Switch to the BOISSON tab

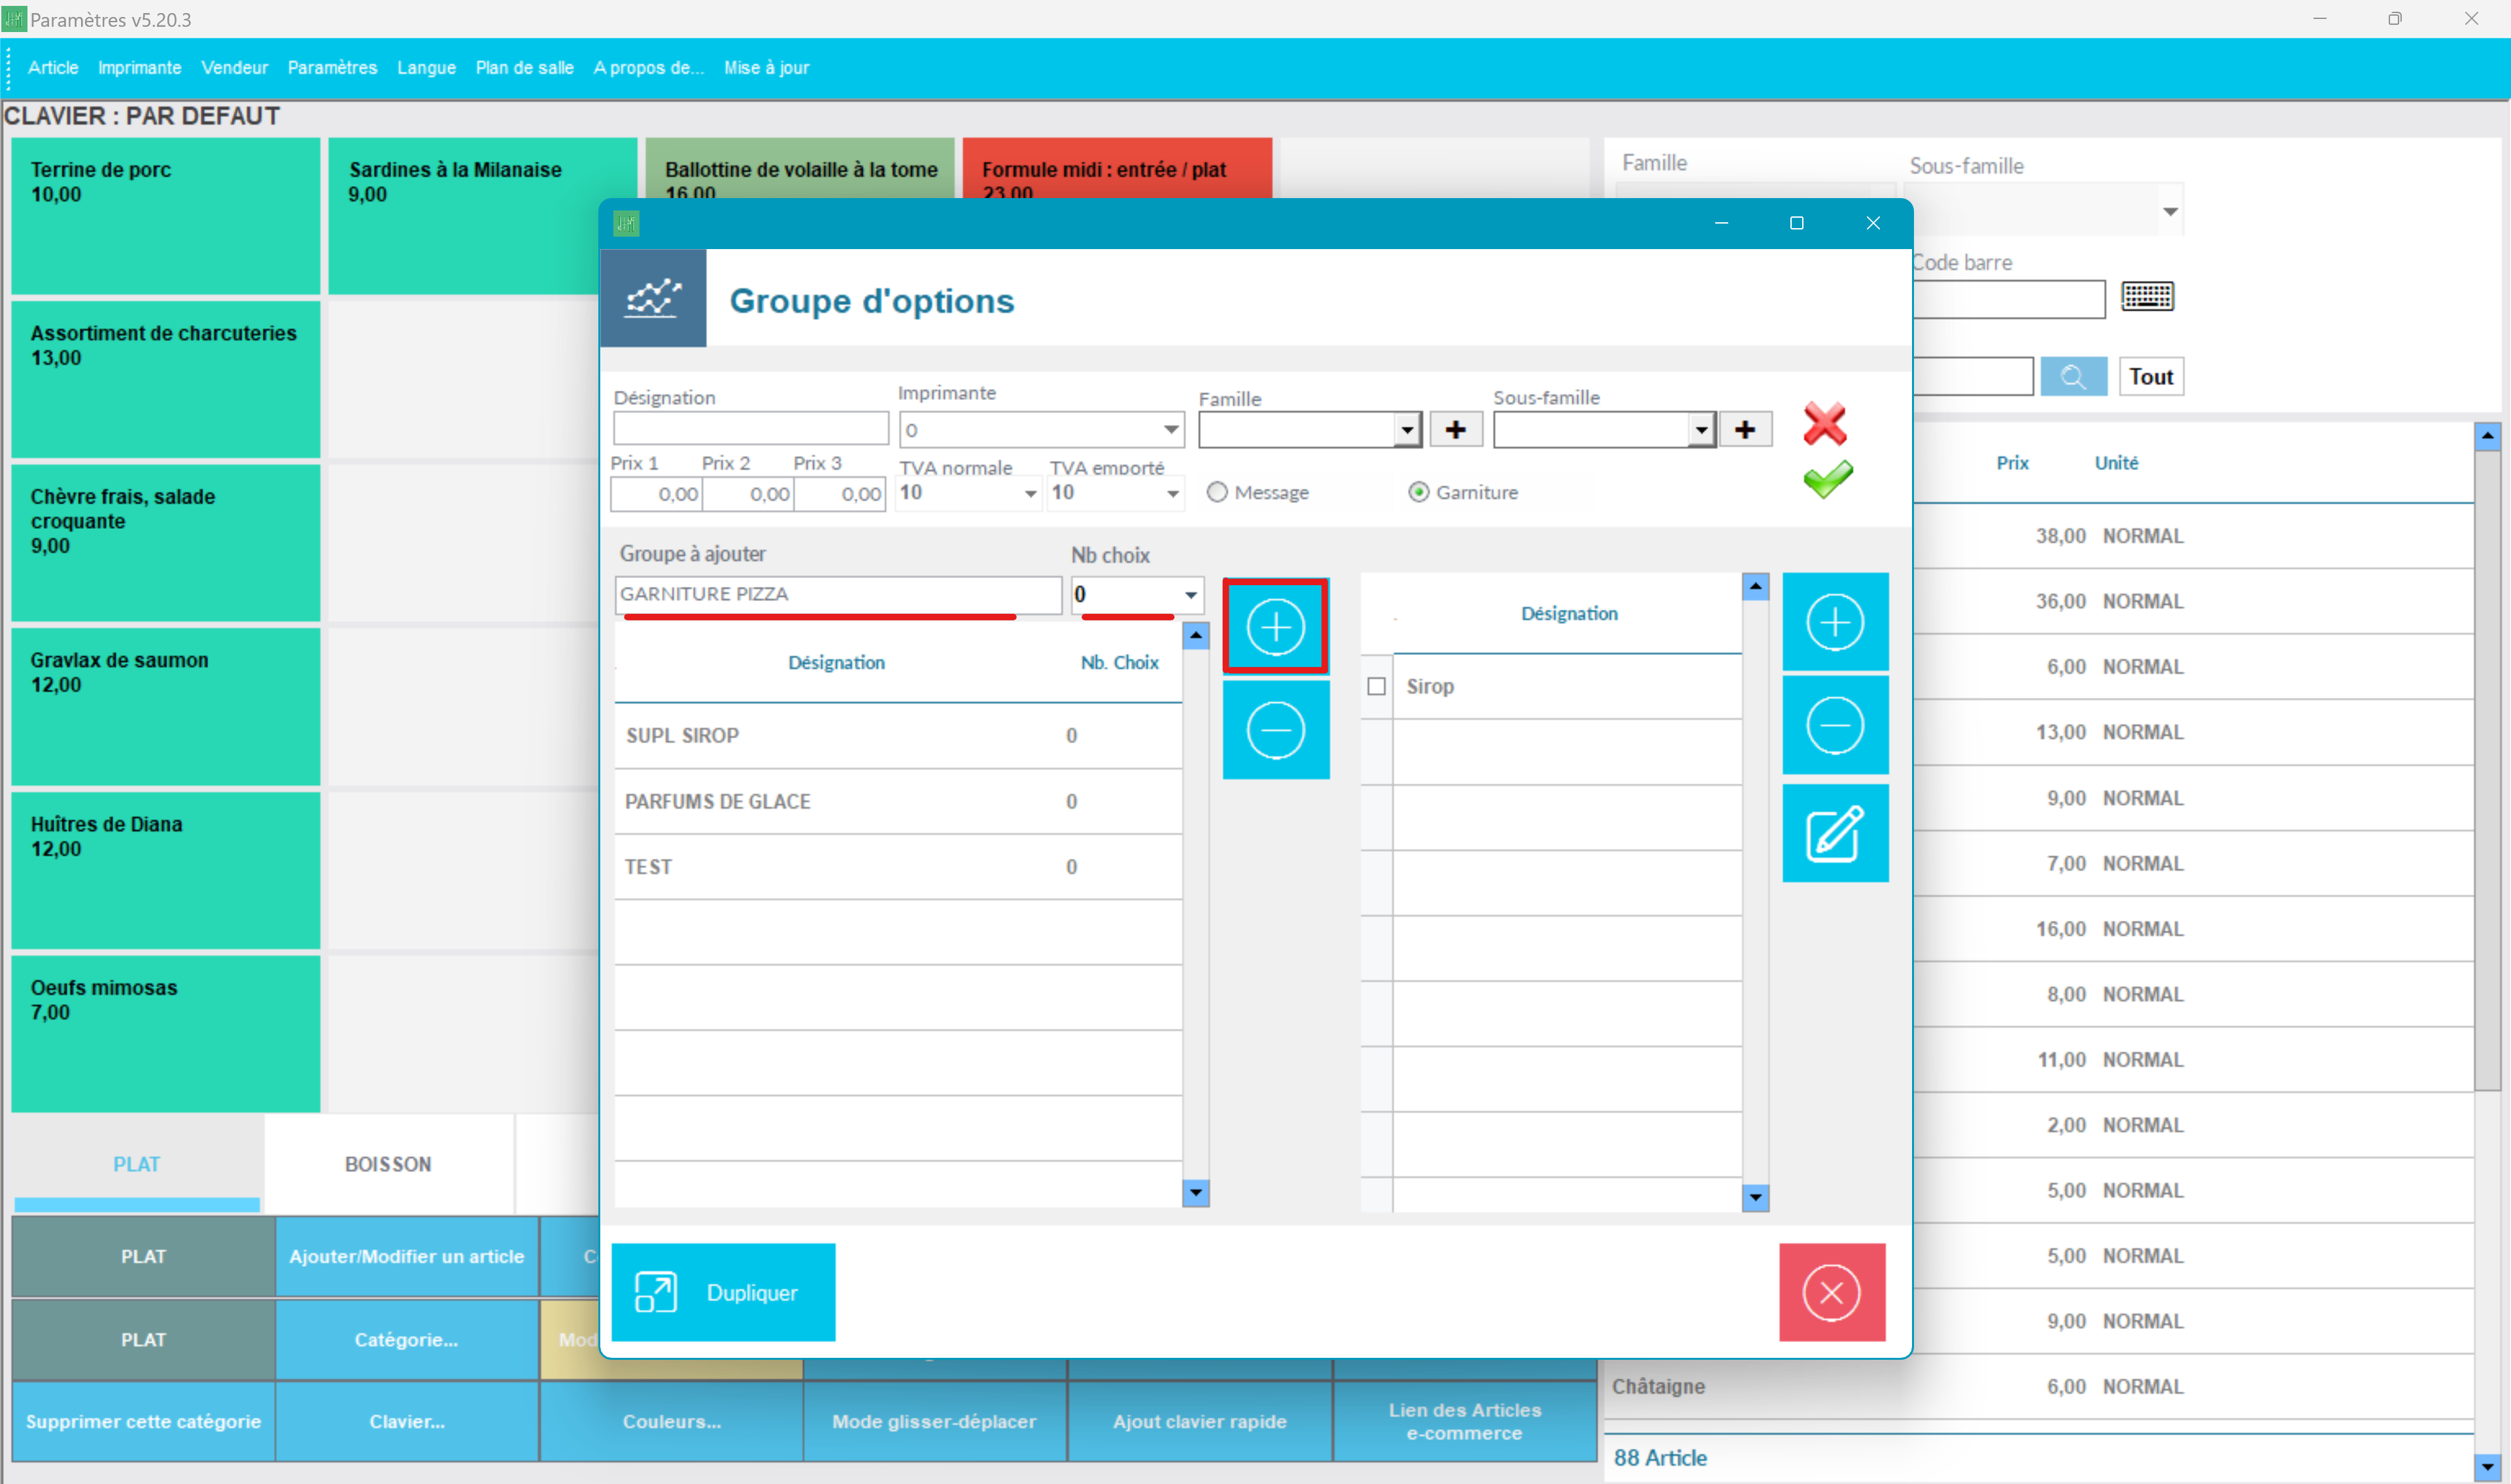pos(388,1164)
